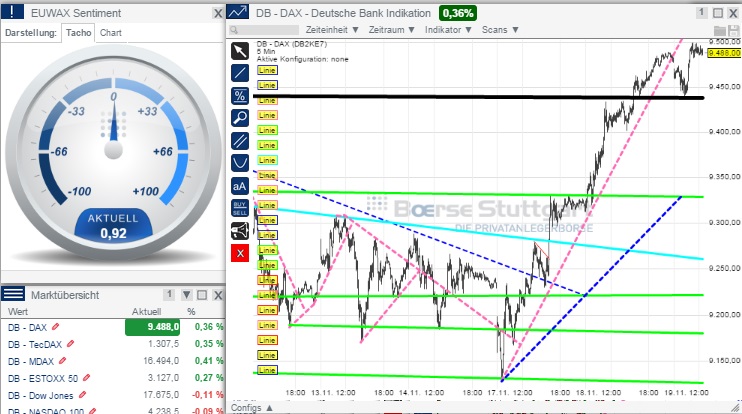Viewport: 742px width, 414px height.
Task: Click the save disk icon in chart toolbar
Action: tap(733, 30)
